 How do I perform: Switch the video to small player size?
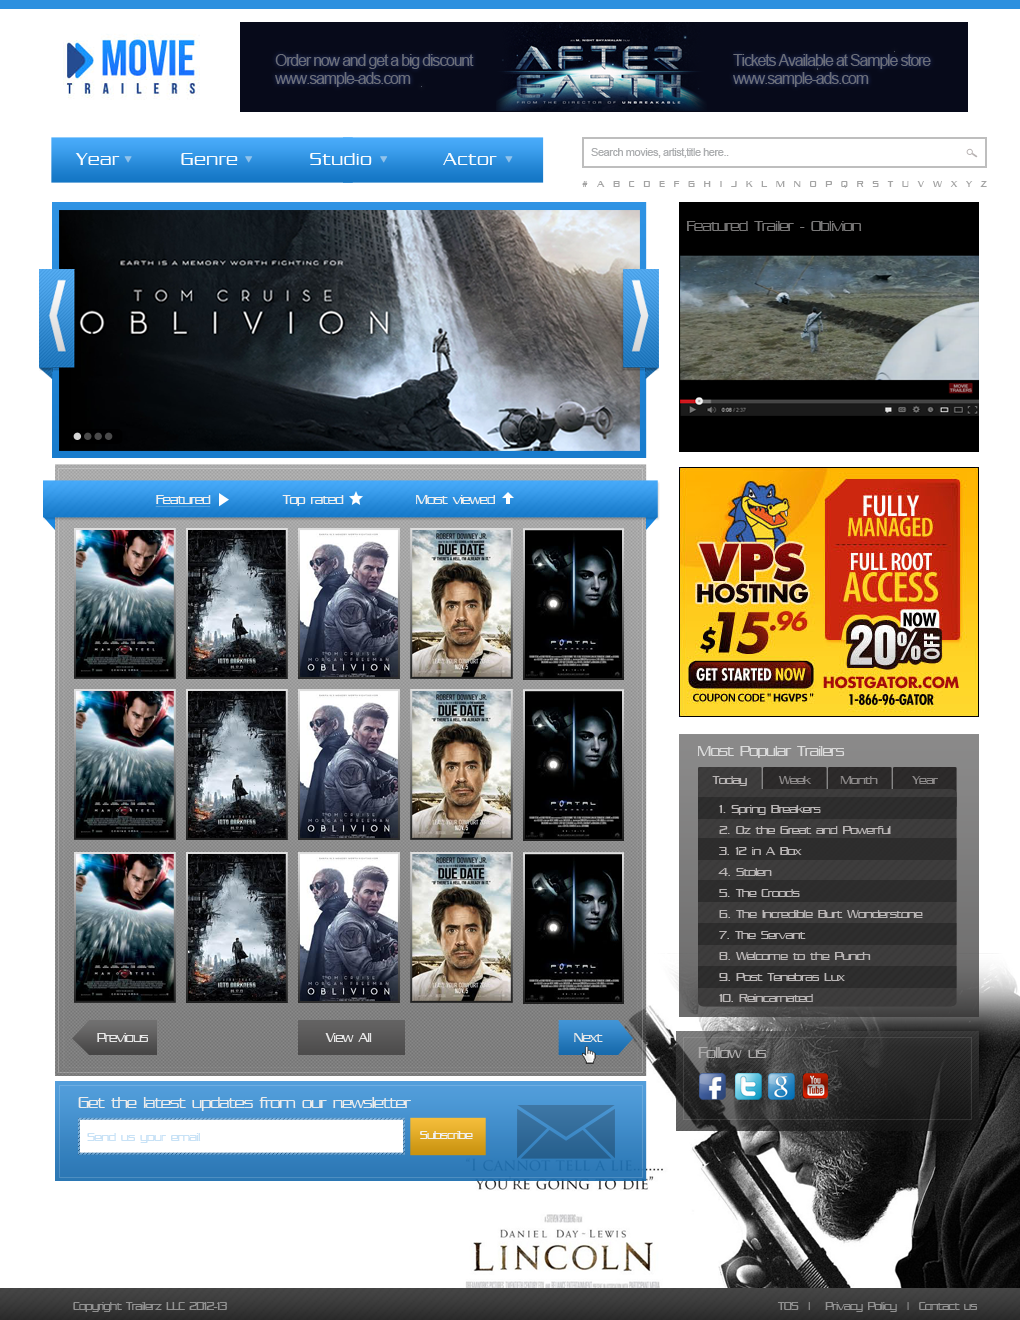pos(944,410)
